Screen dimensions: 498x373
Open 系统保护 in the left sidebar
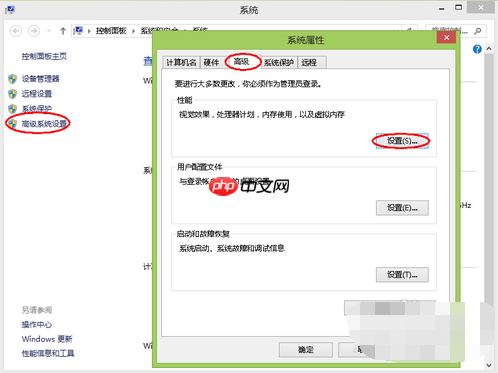pyautogui.click(x=37, y=109)
